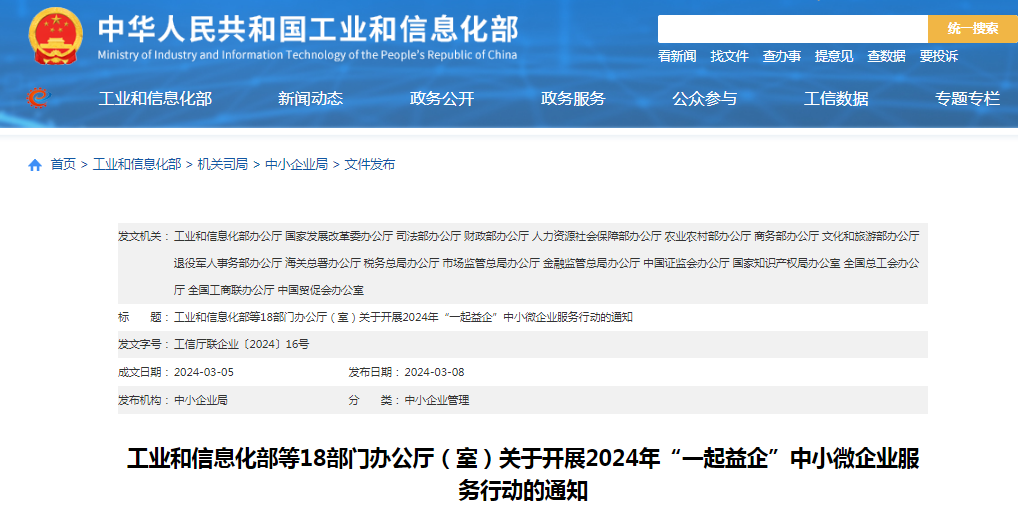The image size is (1018, 508).
Task: Select 政务公开 in the navigation bar
Action: (442, 98)
